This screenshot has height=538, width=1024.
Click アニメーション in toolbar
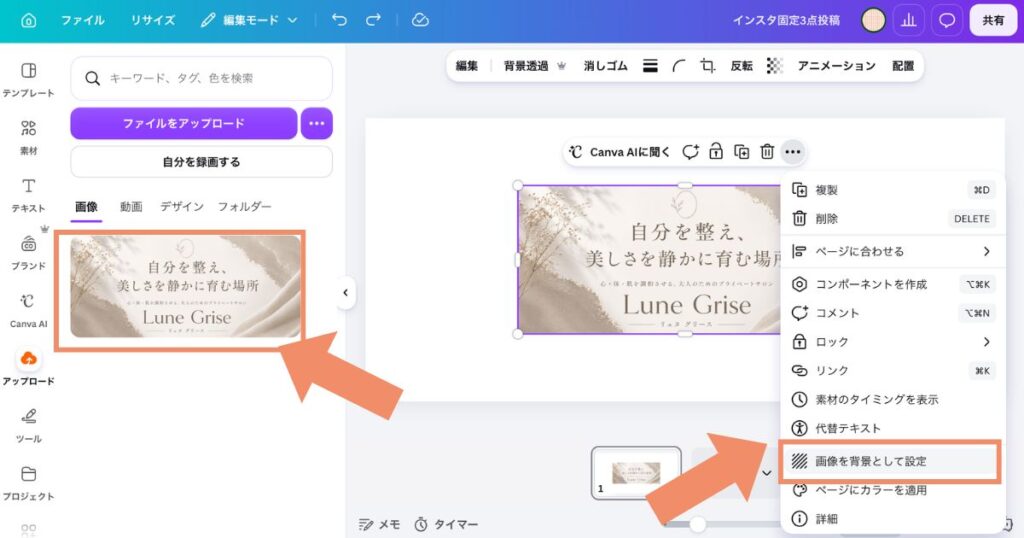(x=837, y=66)
